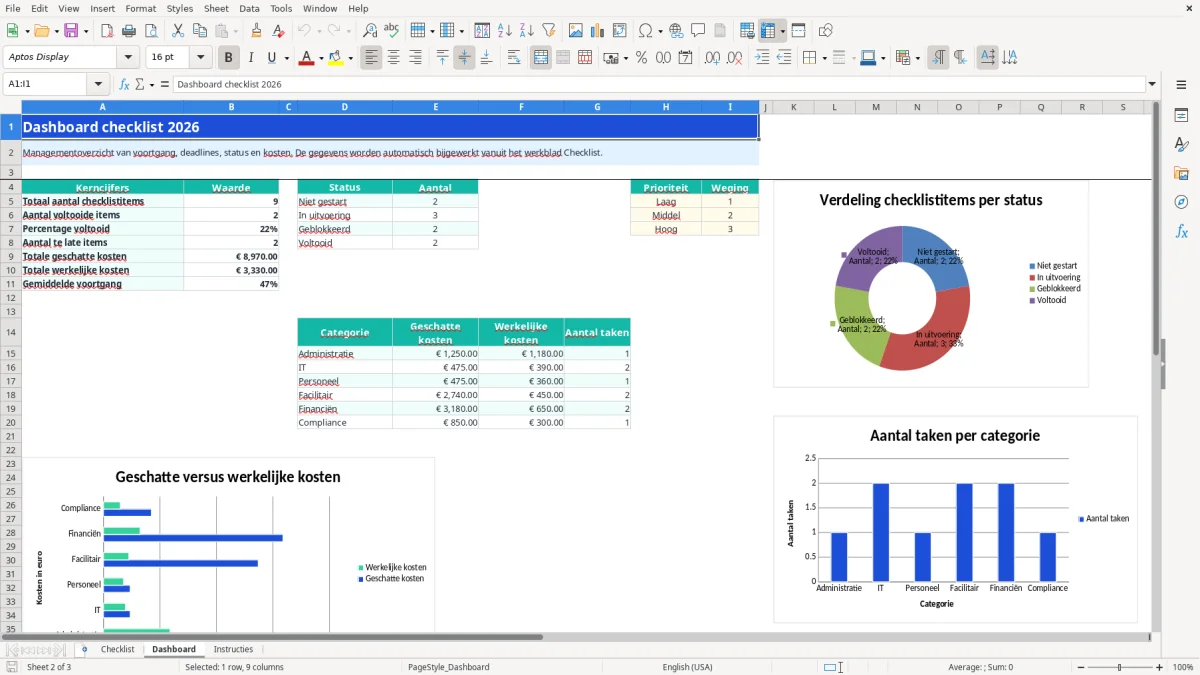The height and width of the screenshot is (675, 1200).
Task: Switch to the Checklist sheet tab
Action: [x=118, y=649]
